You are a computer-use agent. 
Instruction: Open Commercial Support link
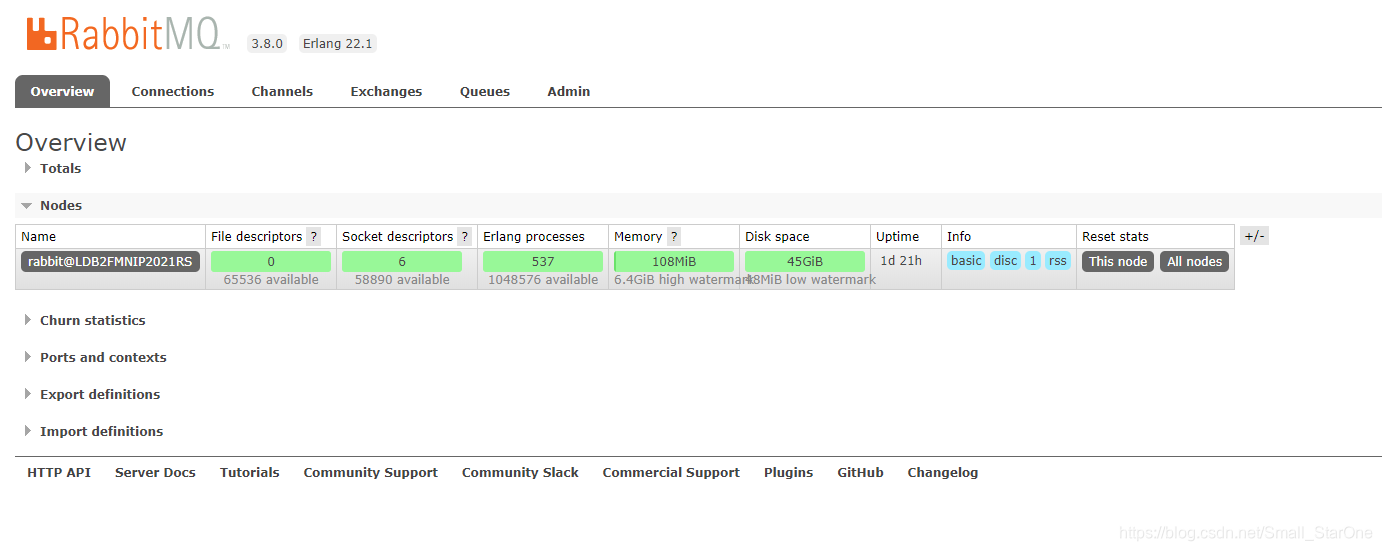671,472
